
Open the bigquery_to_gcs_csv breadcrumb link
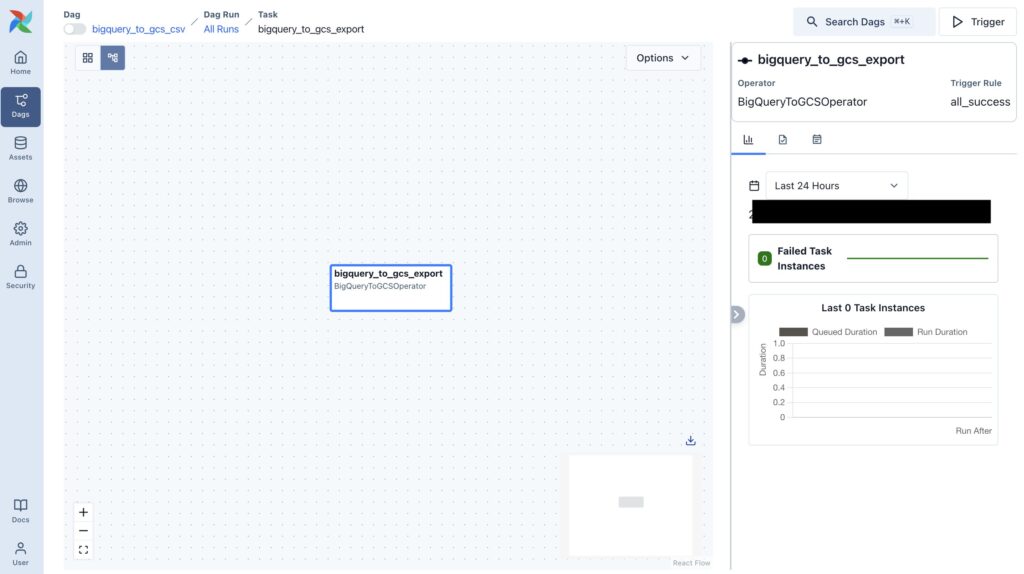tap(138, 29)
